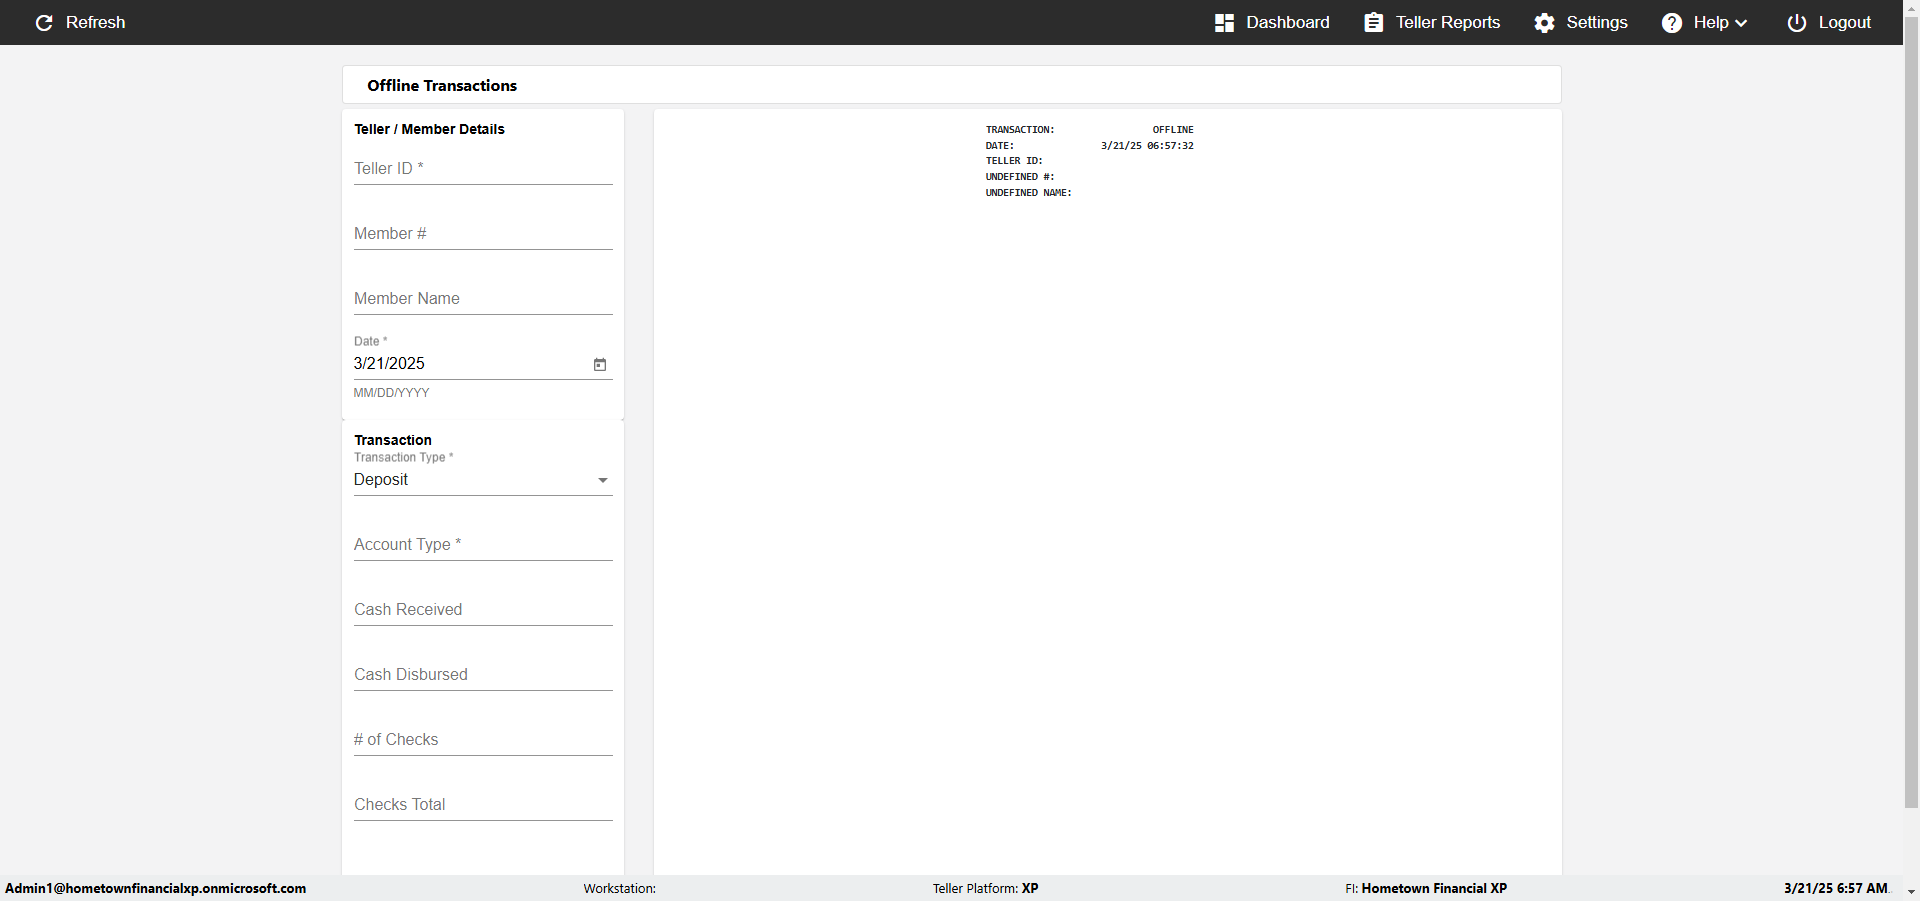Open the Date calendar picker icon

600,364
